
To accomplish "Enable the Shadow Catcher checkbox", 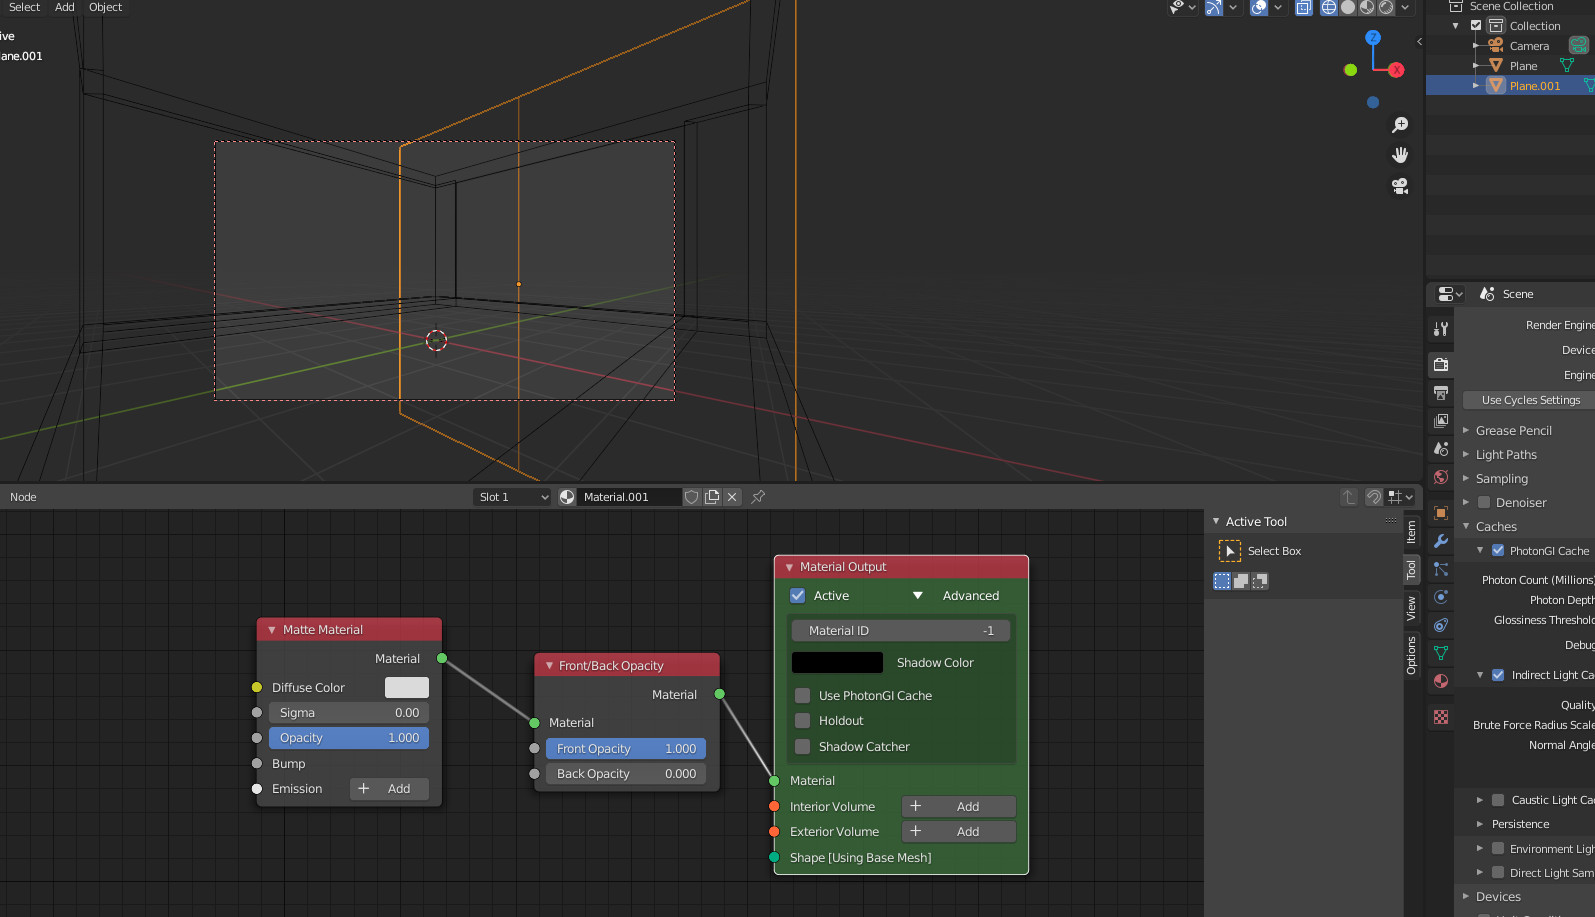I will [x=802, y=747].
